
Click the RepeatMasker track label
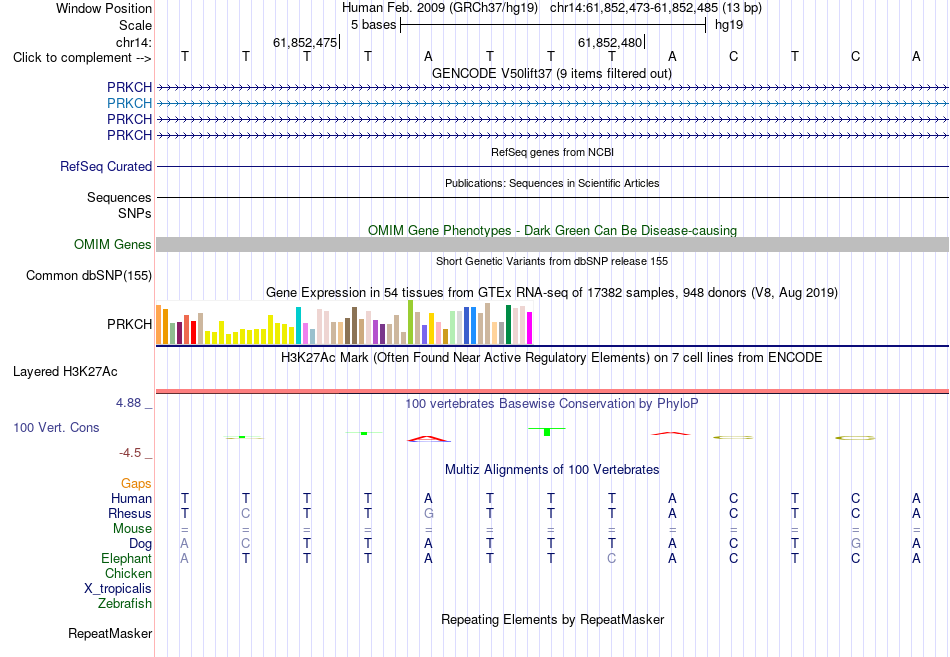pyautogui.click(x=110, y=633)
